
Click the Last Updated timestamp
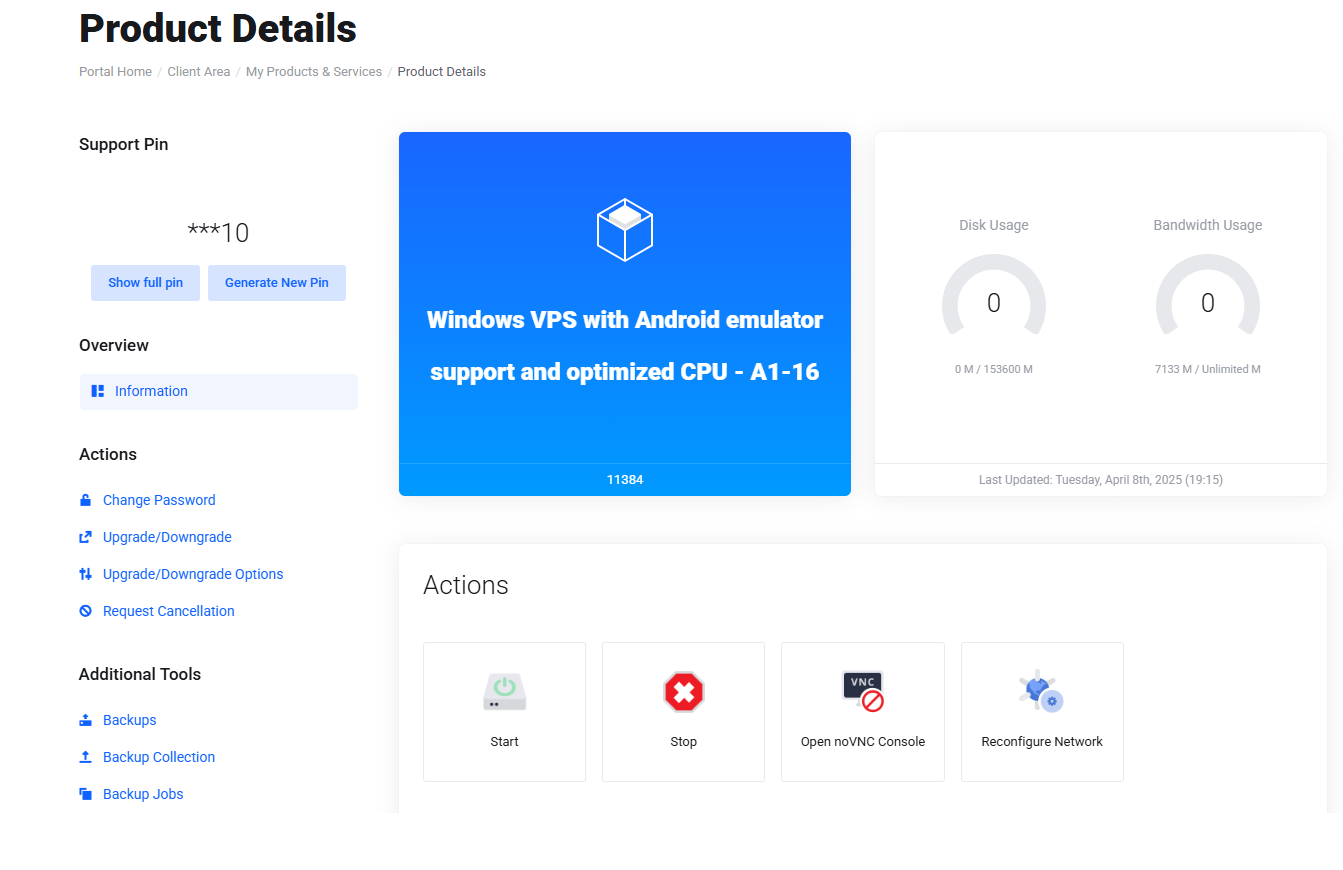[1101, 480]
